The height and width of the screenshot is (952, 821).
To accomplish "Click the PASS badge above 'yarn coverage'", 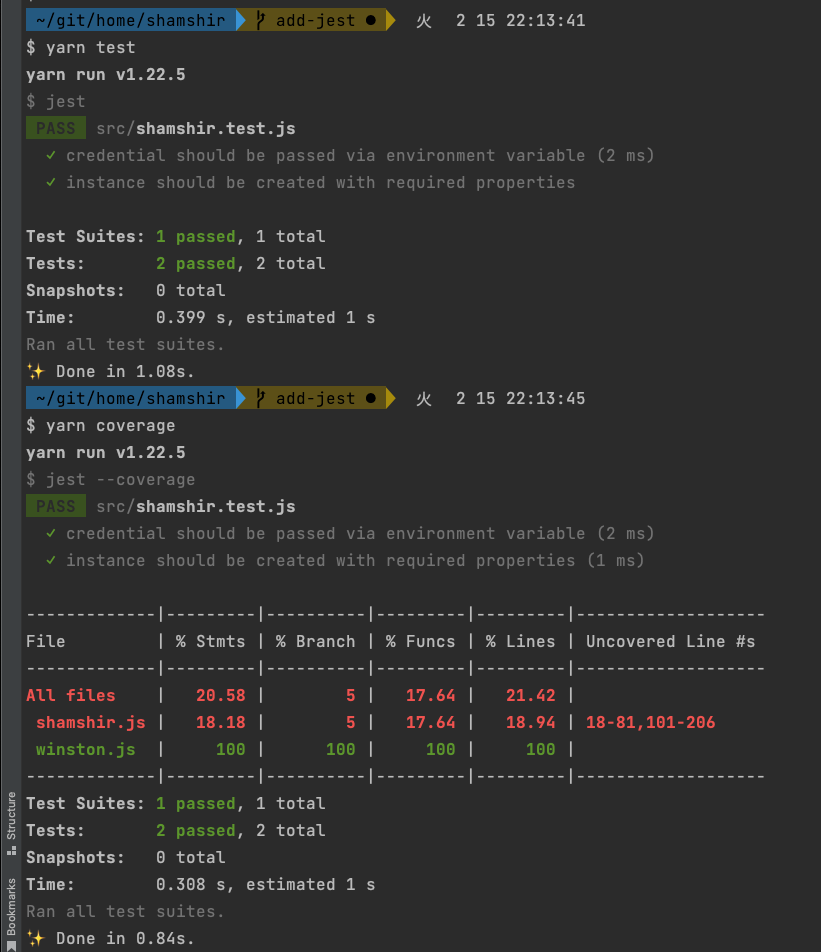I will [56, 129].
